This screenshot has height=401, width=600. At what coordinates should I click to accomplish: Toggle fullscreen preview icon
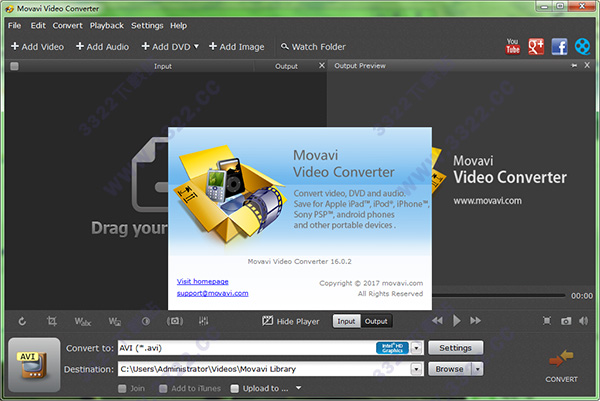[x=547, y=321]
